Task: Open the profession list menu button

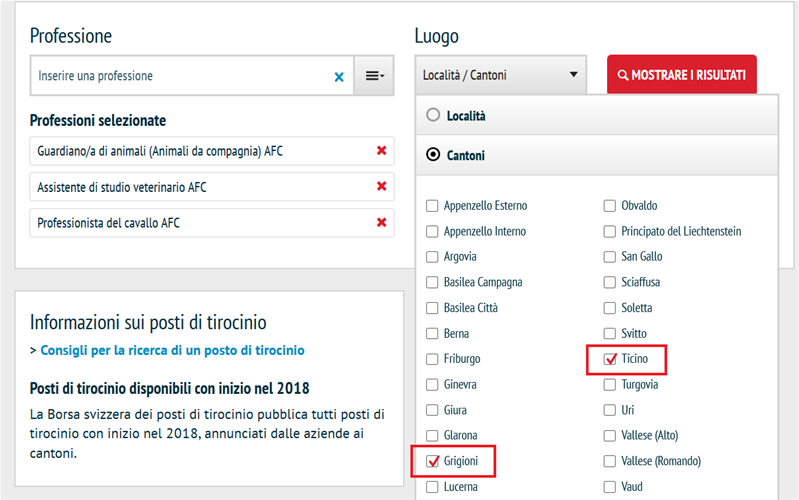Action: point(375,76)
